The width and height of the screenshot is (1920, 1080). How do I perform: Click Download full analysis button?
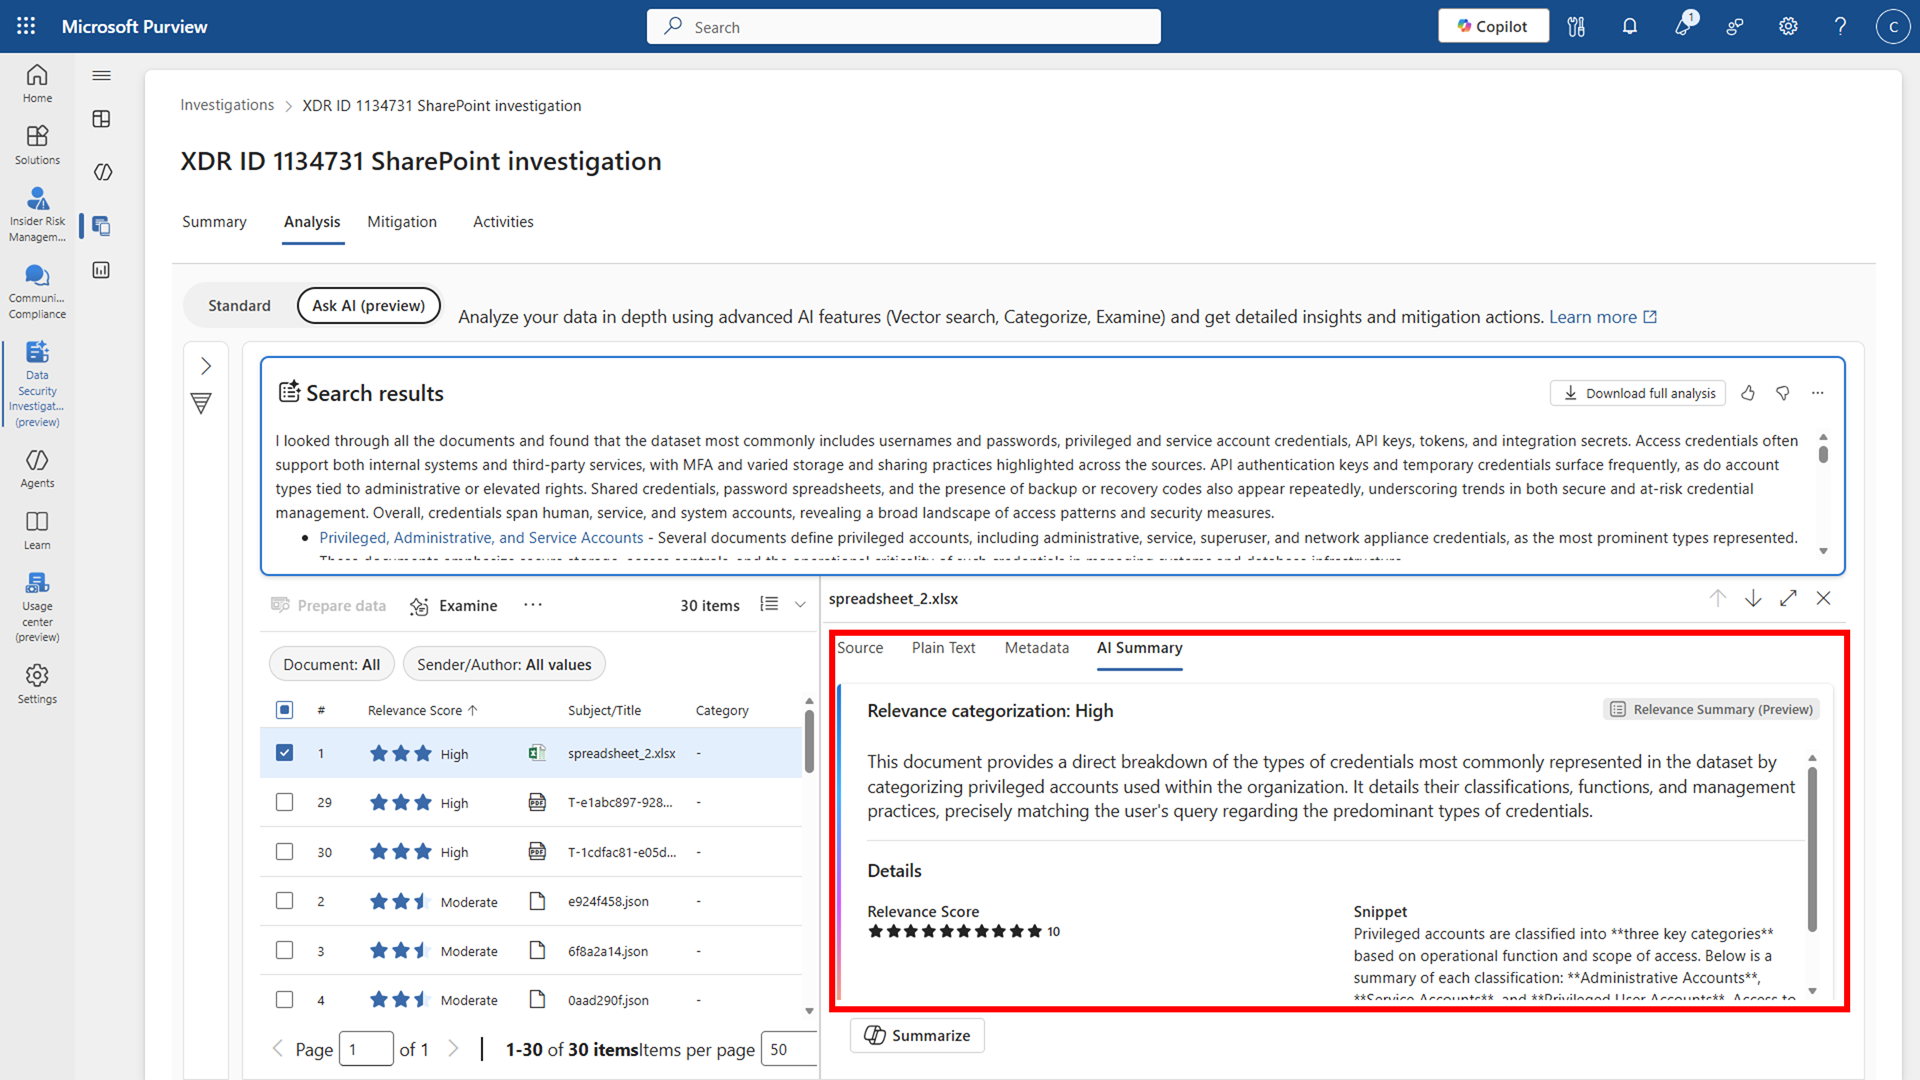1638,393
